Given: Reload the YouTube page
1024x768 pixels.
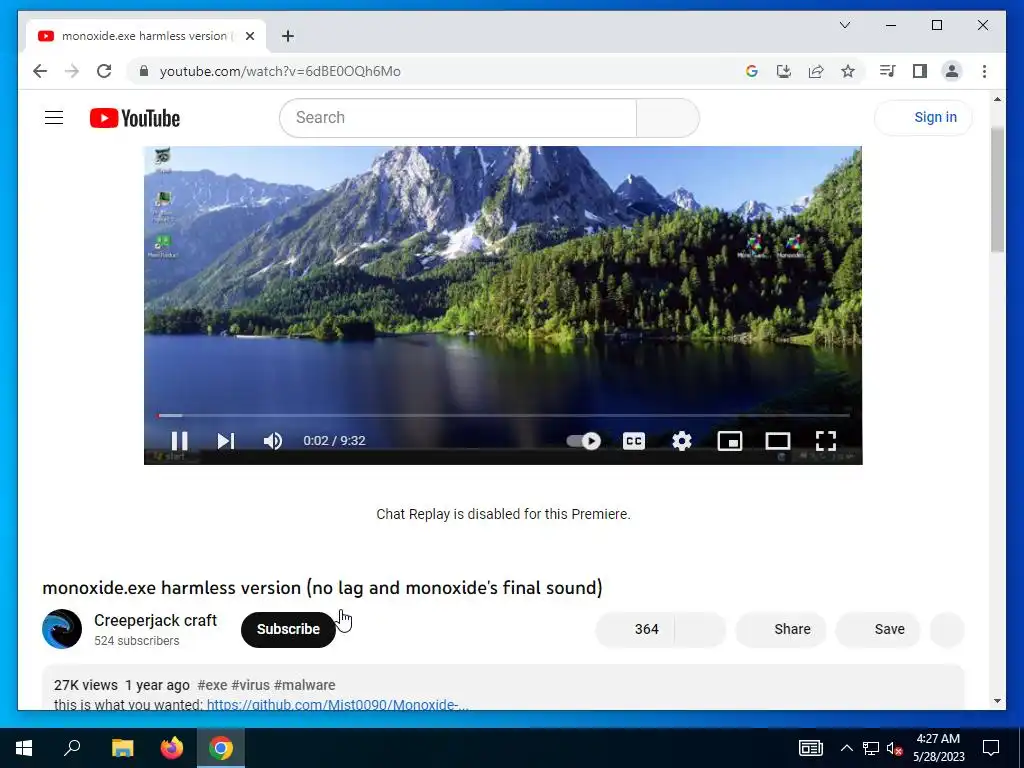Looking at the screenshot, I should click(x=104, y=71).
